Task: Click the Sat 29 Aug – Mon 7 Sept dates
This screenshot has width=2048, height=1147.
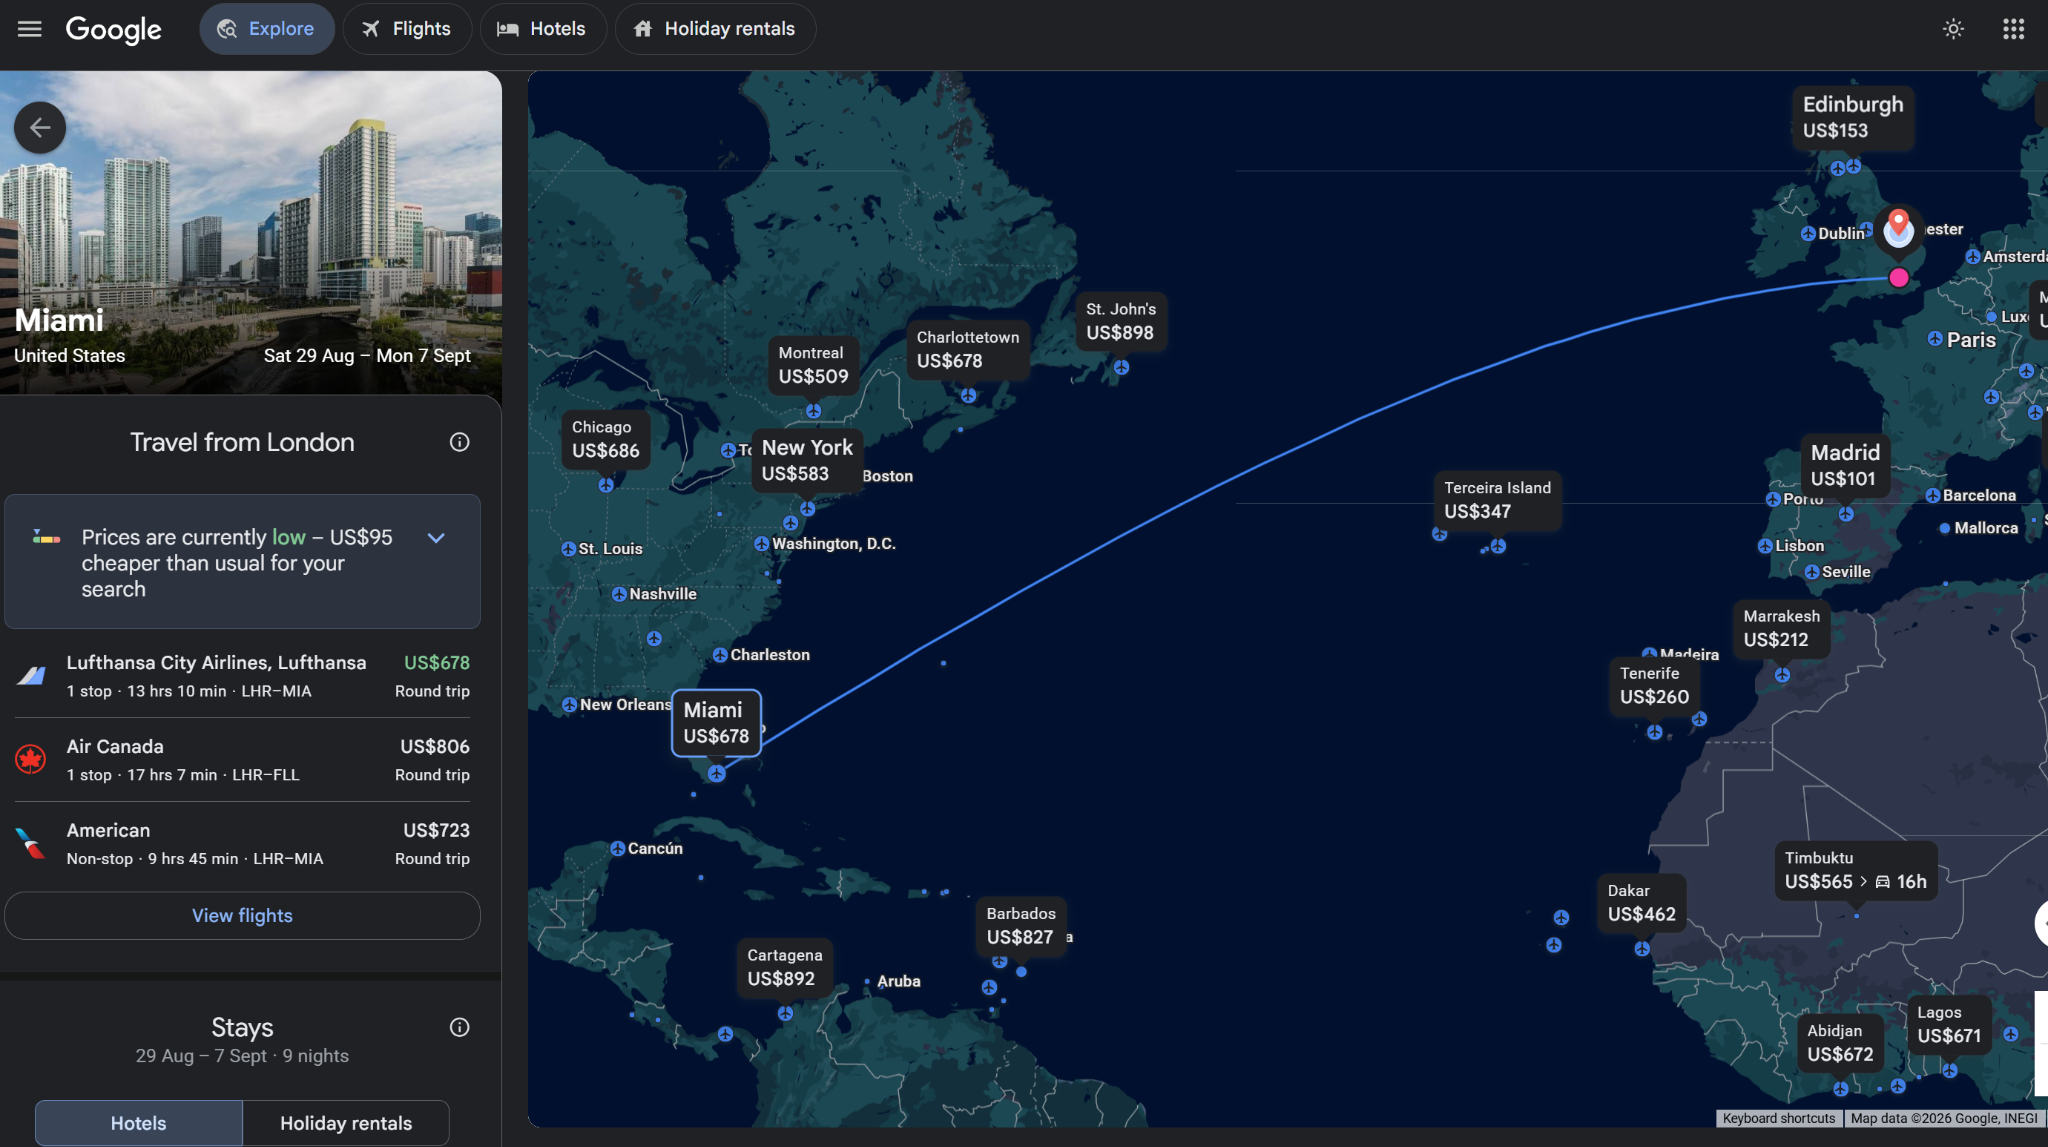Action: pyautogui.click(x=367, y=356)
